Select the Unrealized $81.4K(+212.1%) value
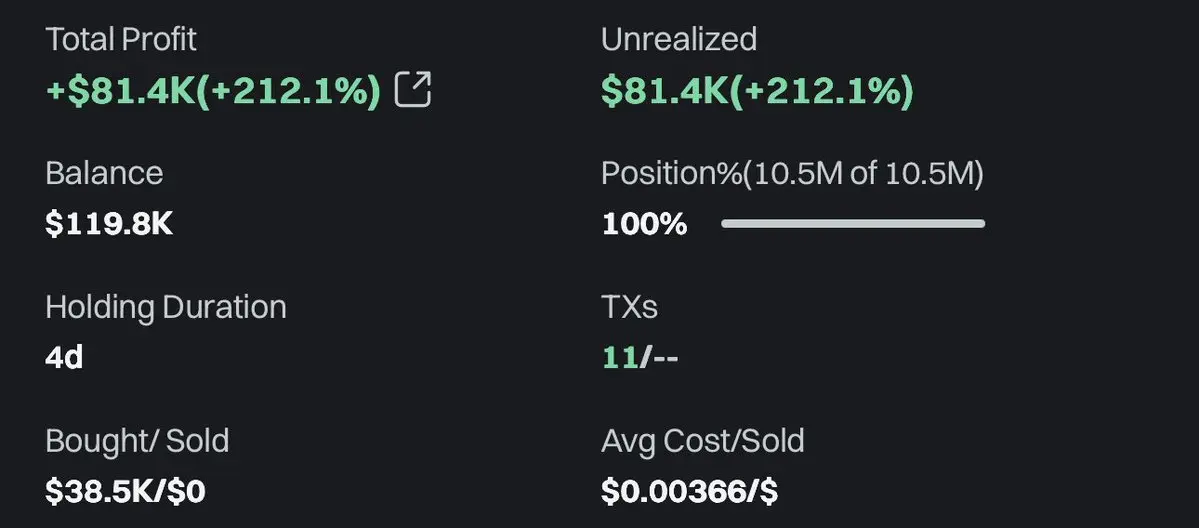The height and width of the screenshot is (528, 1199). (757, 90)
